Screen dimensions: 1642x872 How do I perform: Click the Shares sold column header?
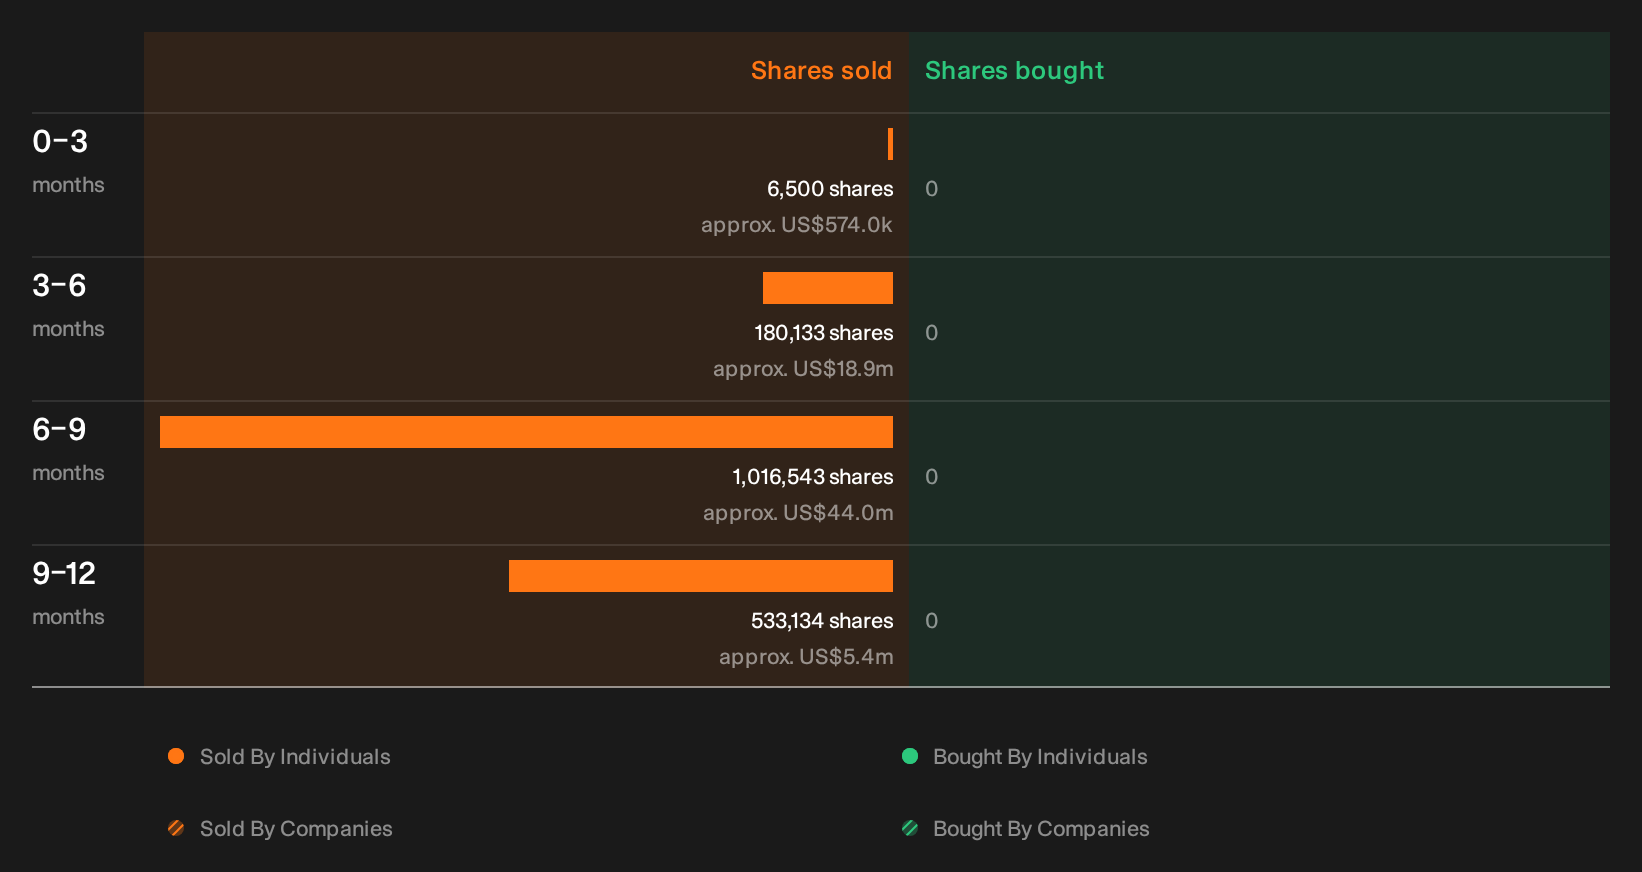(821, 71)
